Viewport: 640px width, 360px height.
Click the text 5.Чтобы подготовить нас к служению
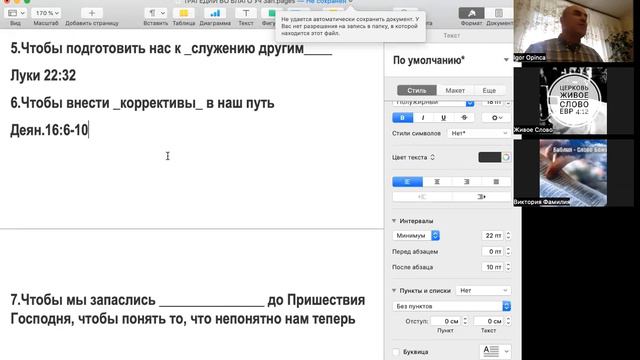pos(171,49)
